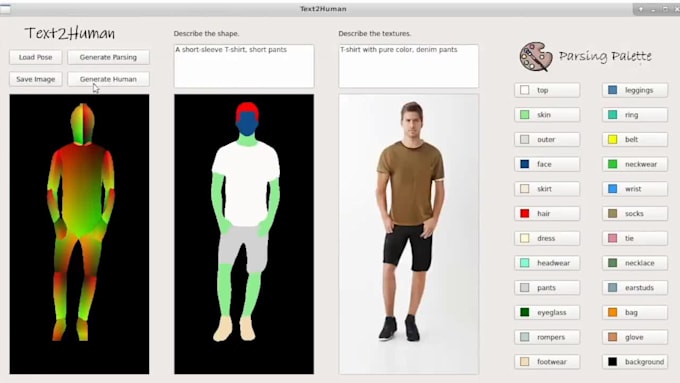Select the skin label in palette
Image resolution: width=680 pixels, height=383 pixels.
(544, 115)
